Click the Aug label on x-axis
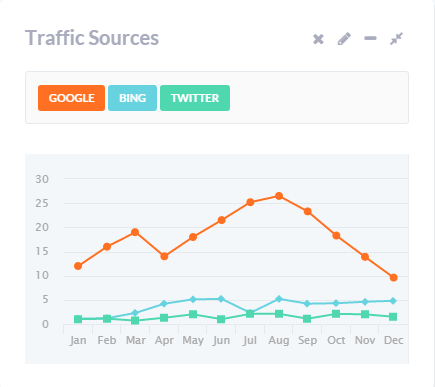Screen dimensions: 435x387 [279, 341]
